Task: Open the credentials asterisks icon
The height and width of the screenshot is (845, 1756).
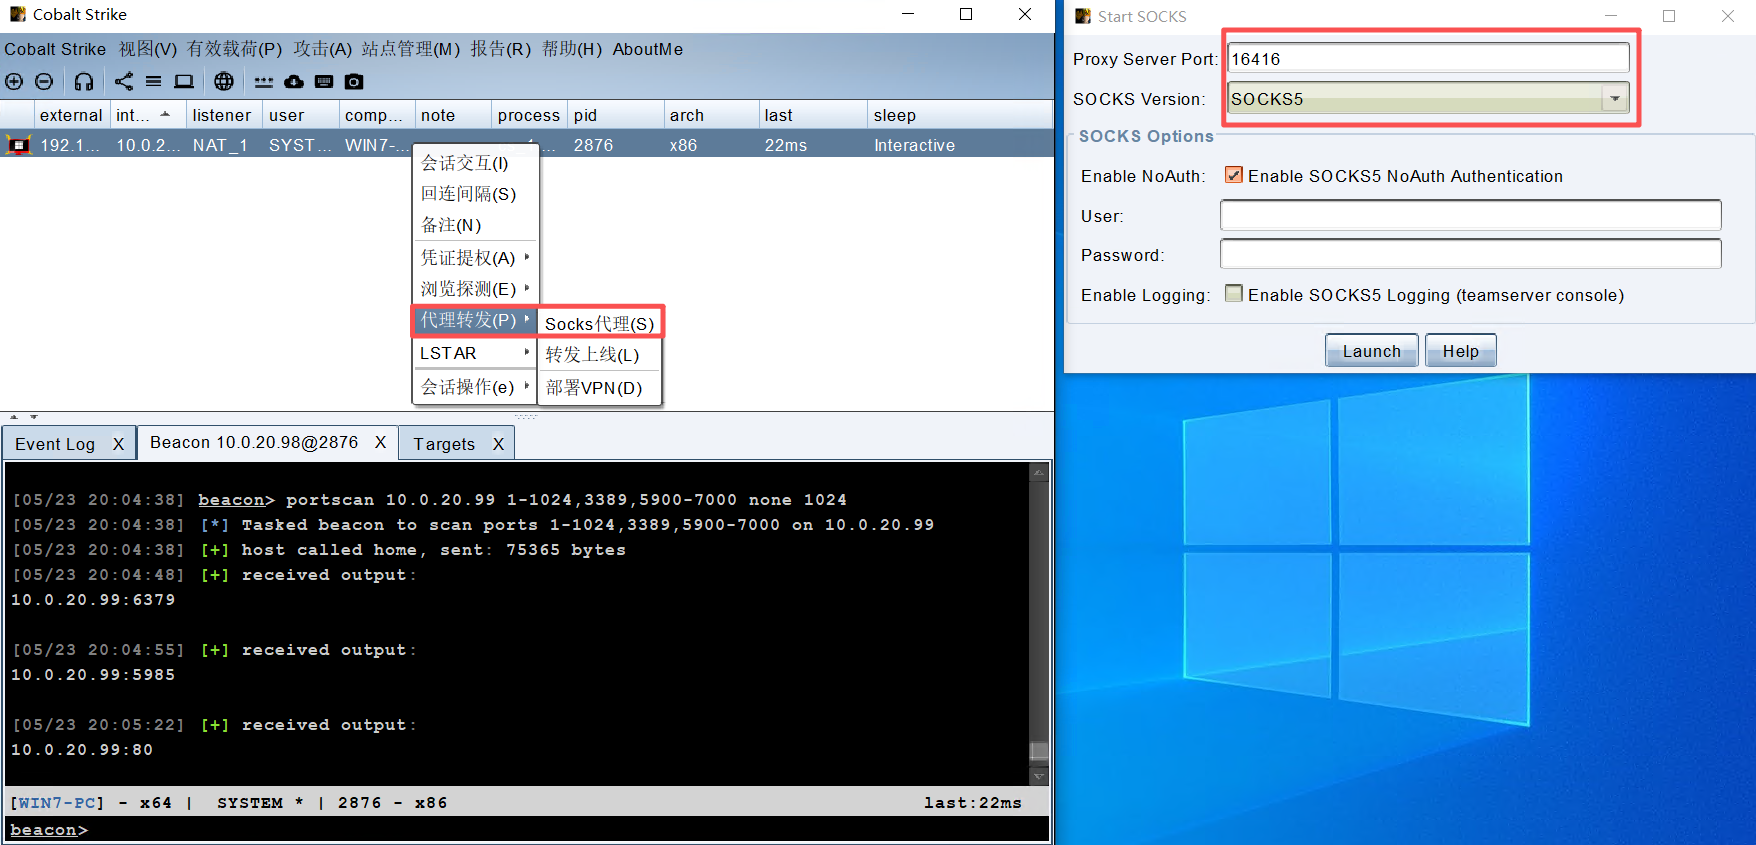Action: 264,82
